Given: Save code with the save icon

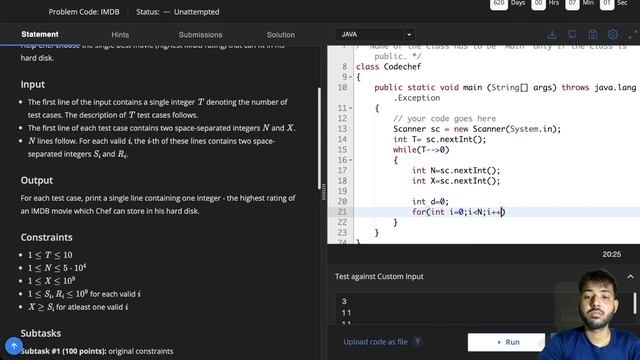Looking at the screenshot, I should 593,35.
